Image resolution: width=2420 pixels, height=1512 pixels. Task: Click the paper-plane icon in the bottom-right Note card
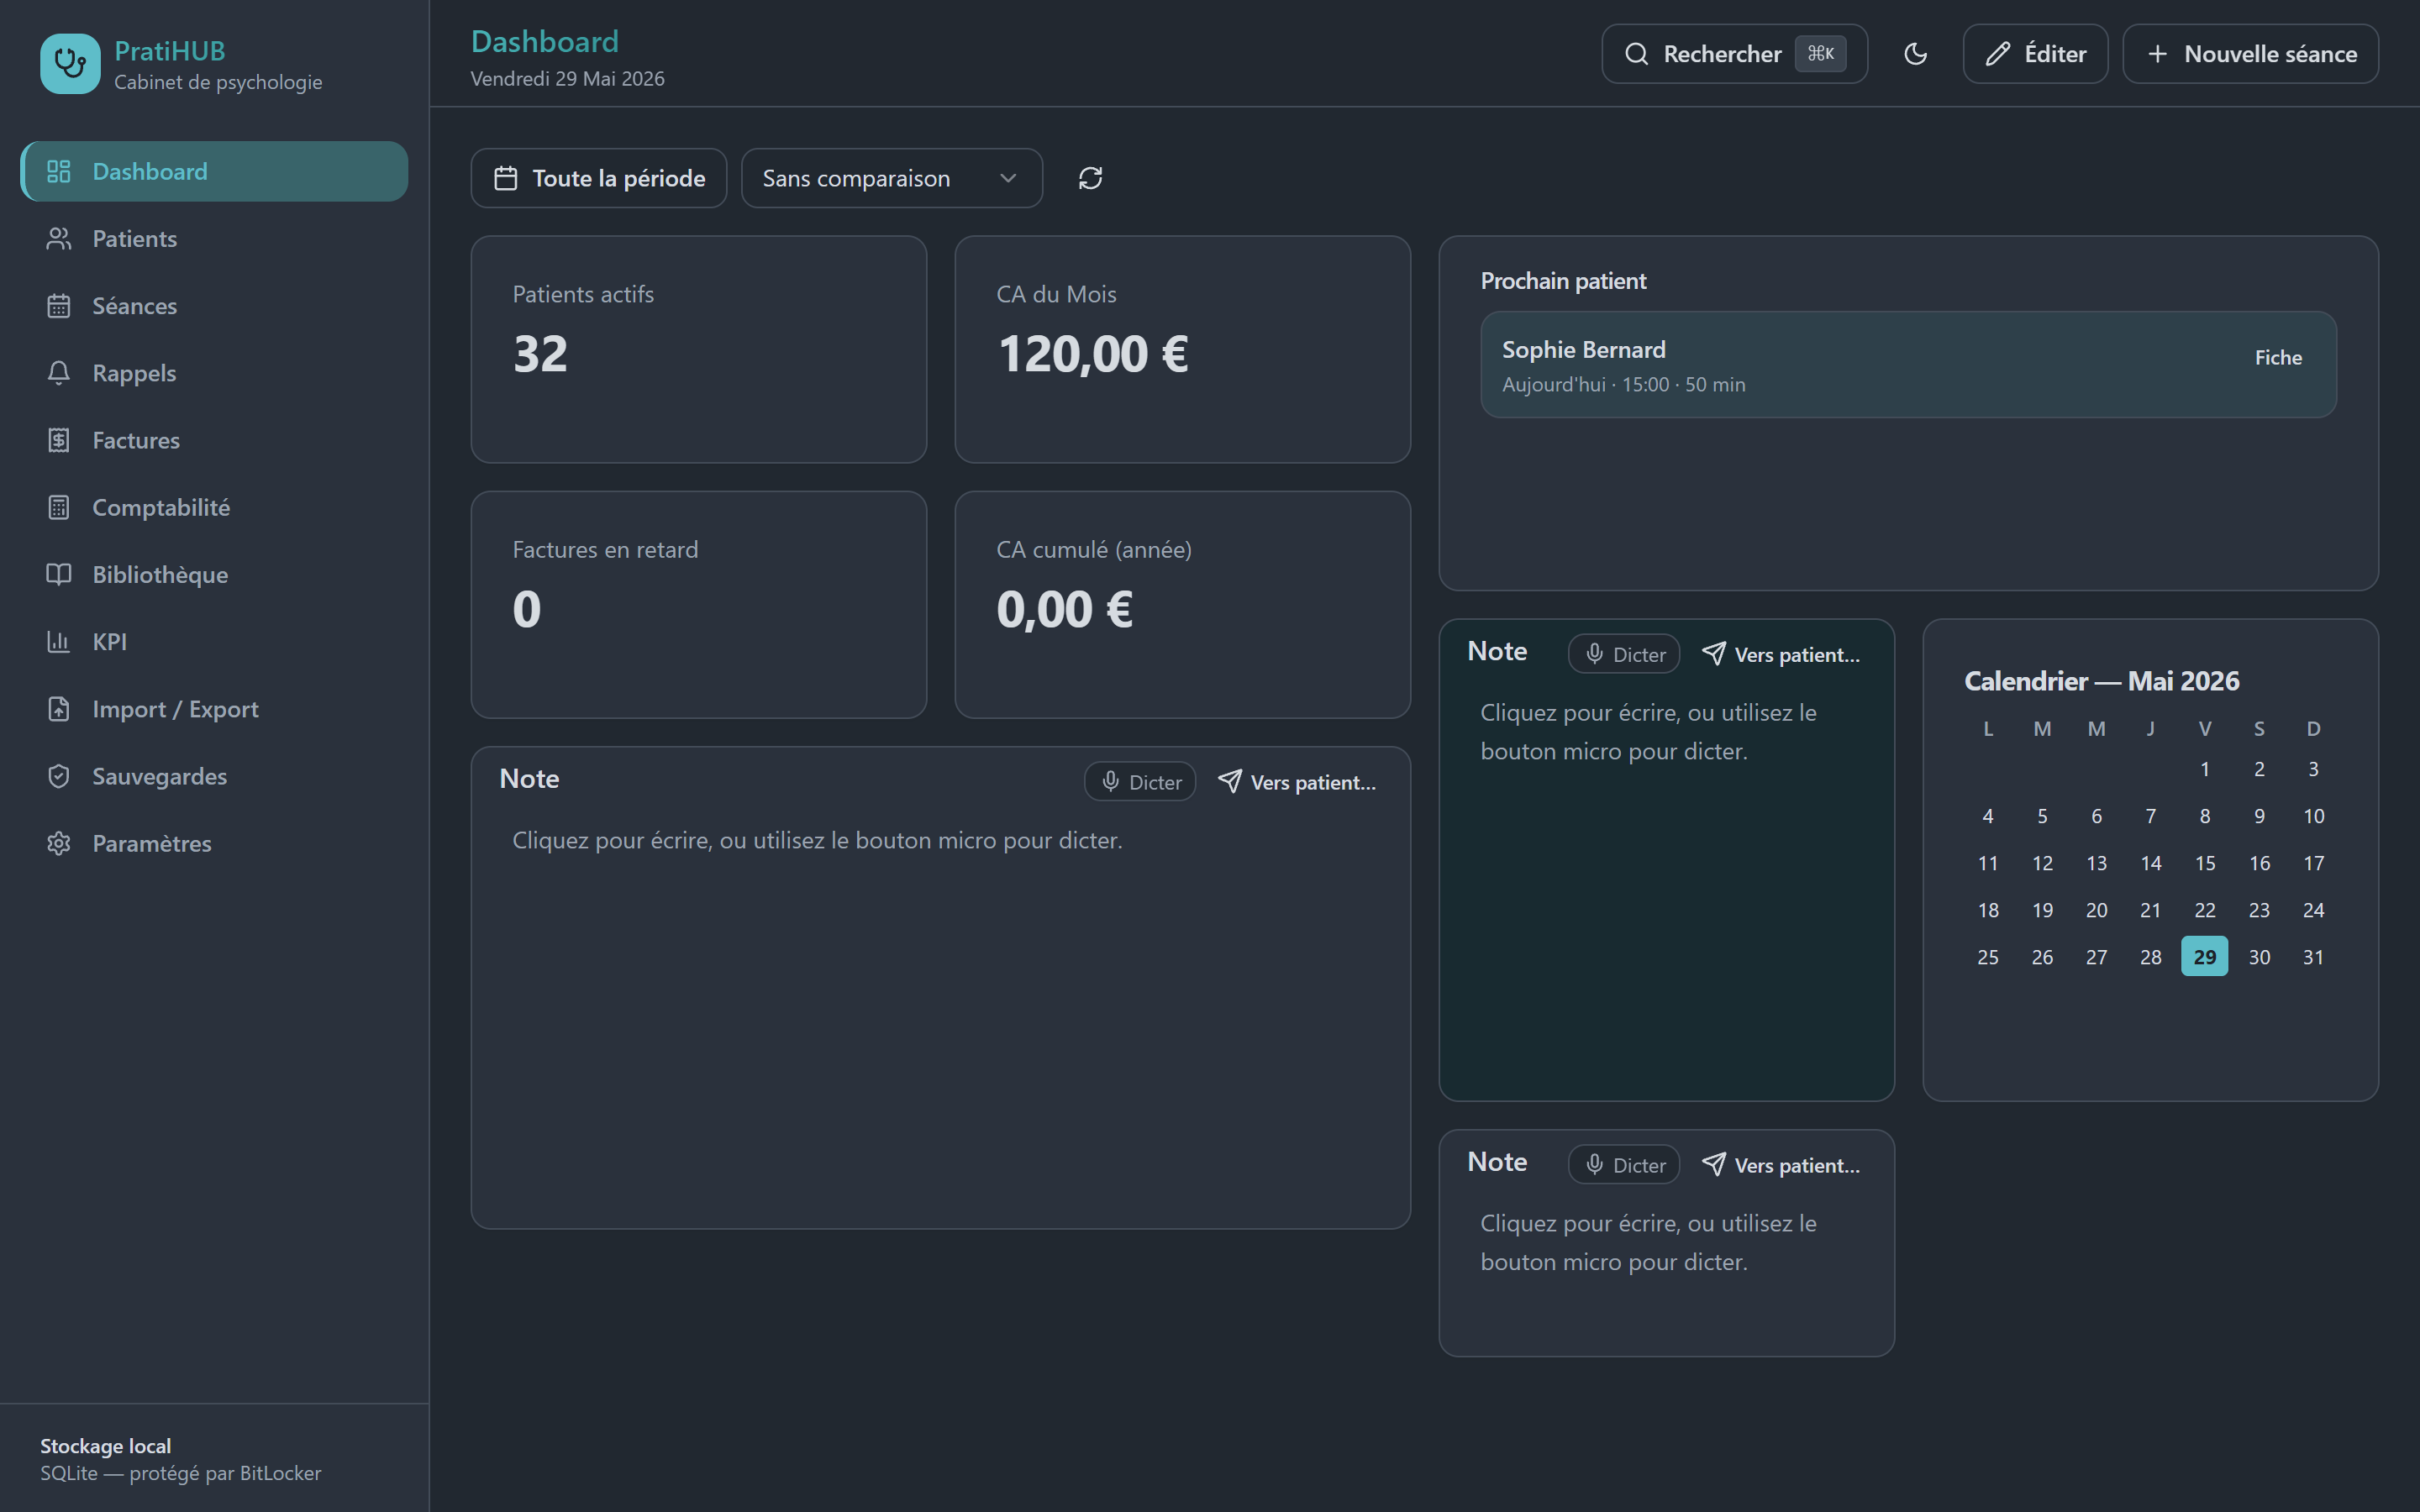pyautogui.click(x=1714, y=1164)
